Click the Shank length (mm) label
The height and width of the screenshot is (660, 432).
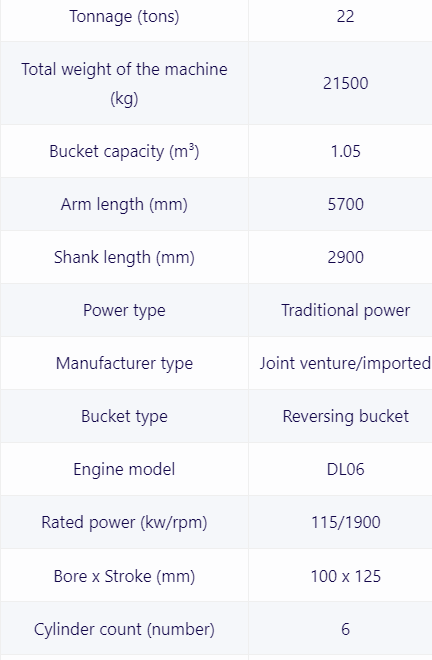click(124, 258)
